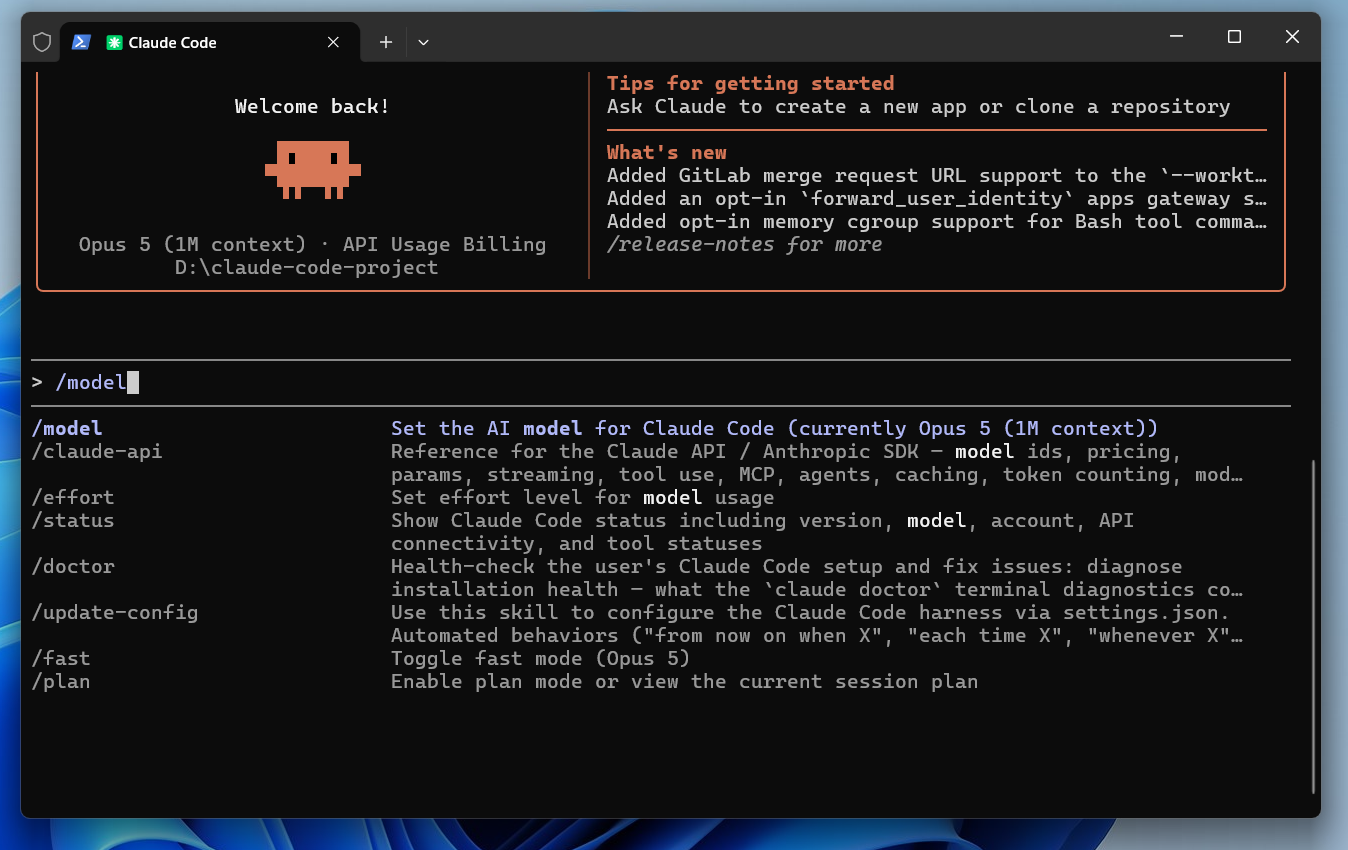This screenshot has height=850, width=1348.
Task: Select the /update-config command suggestion
Action: 114,612
